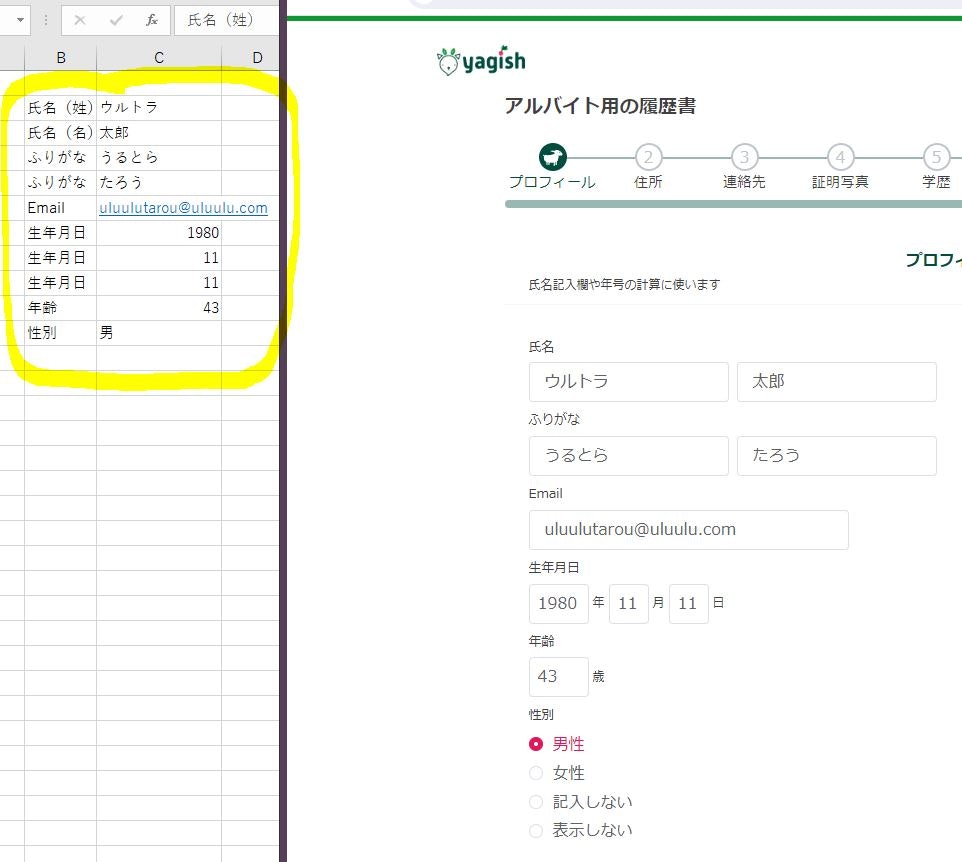Click the birth month field before 月
The image size is (962, 862).
tap(628, 604)
